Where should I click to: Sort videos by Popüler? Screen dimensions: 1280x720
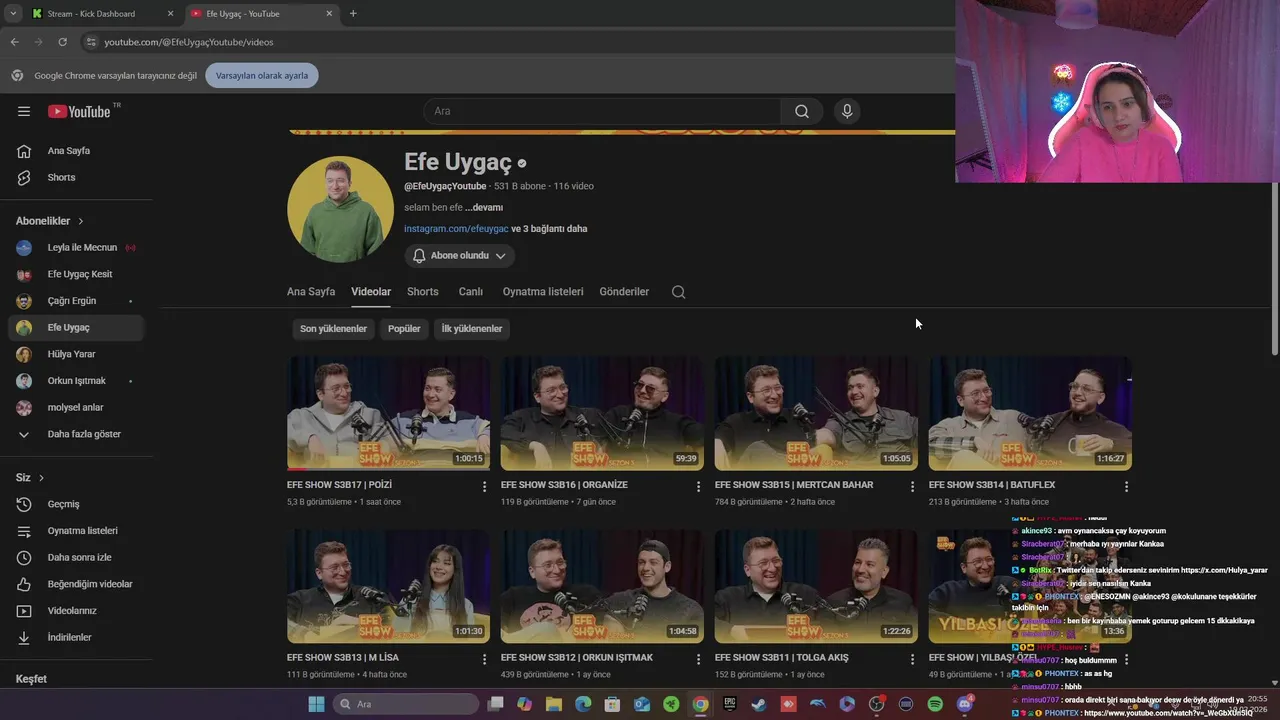pos(404,328)
